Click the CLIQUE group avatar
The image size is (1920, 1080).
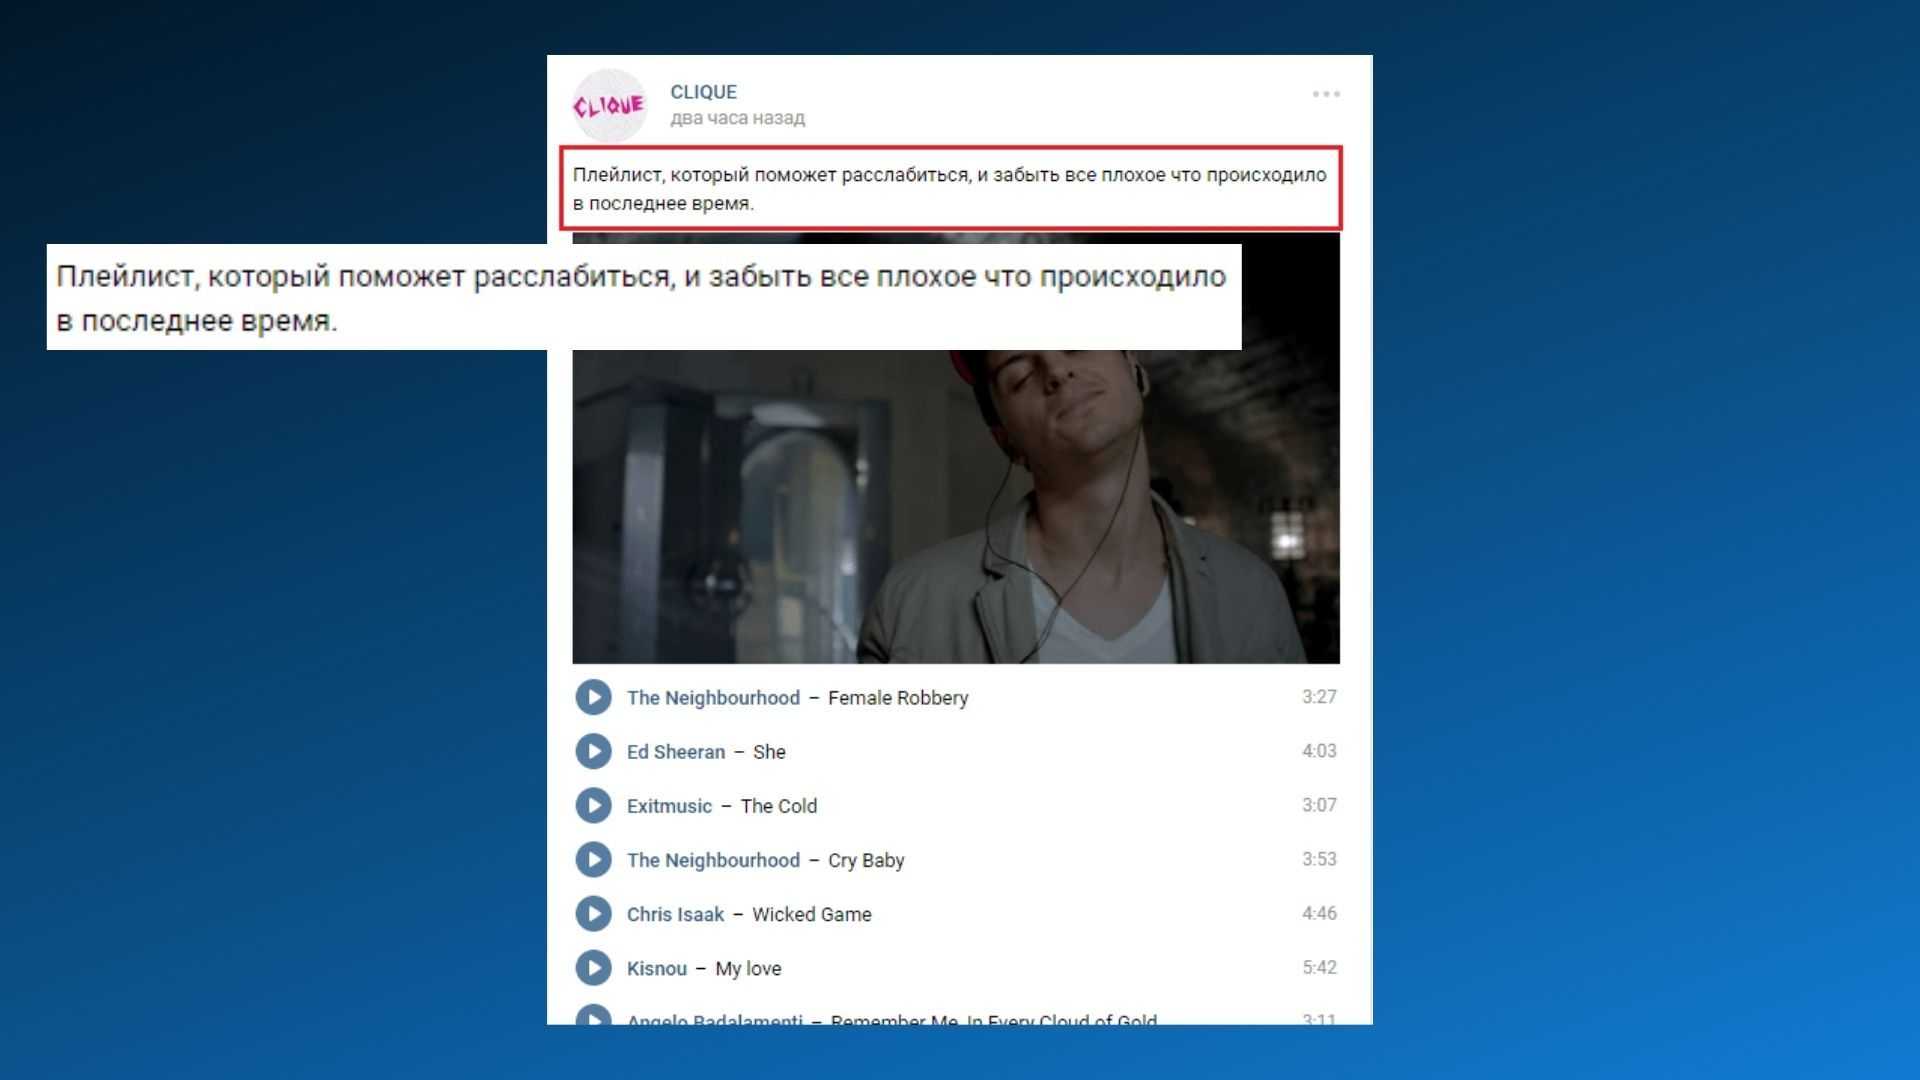pos(609,105)
